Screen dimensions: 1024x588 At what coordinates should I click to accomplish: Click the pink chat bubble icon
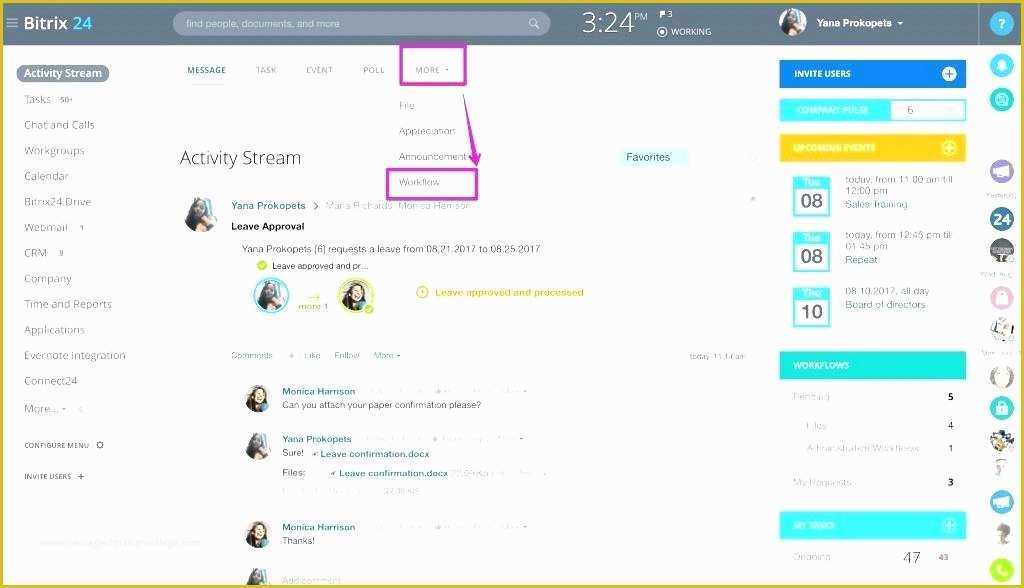pyautogui.click(x=1001, y=297)
